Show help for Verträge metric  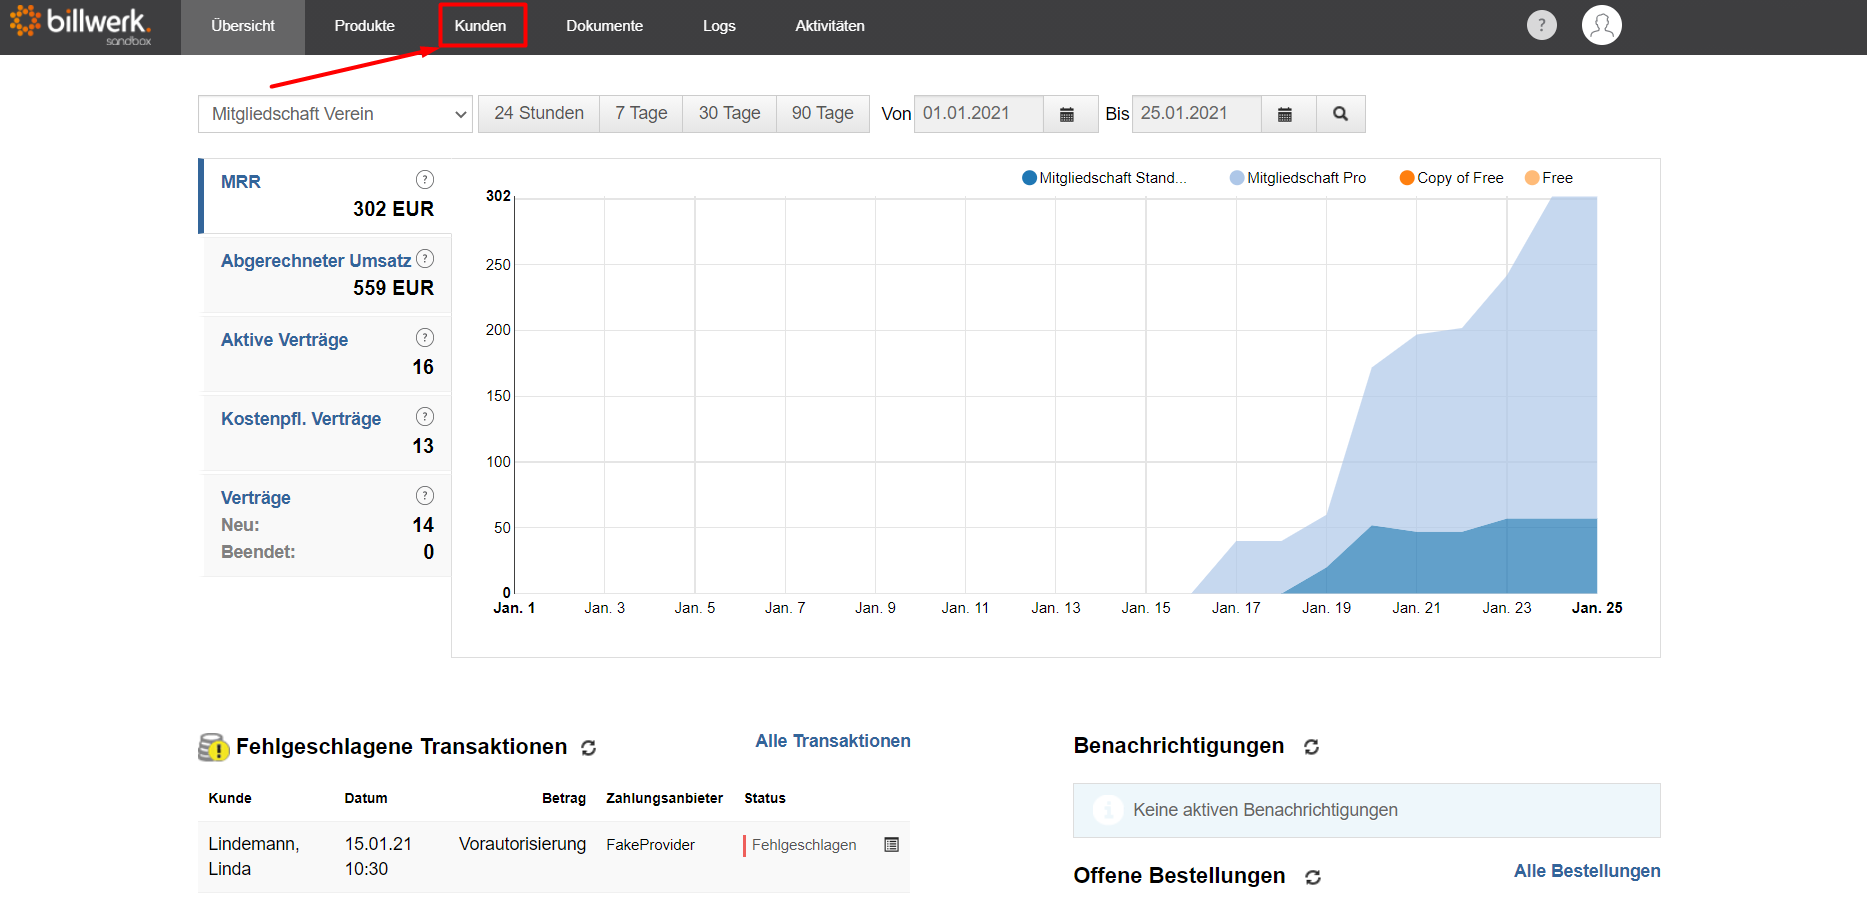[x=425, y=495]
